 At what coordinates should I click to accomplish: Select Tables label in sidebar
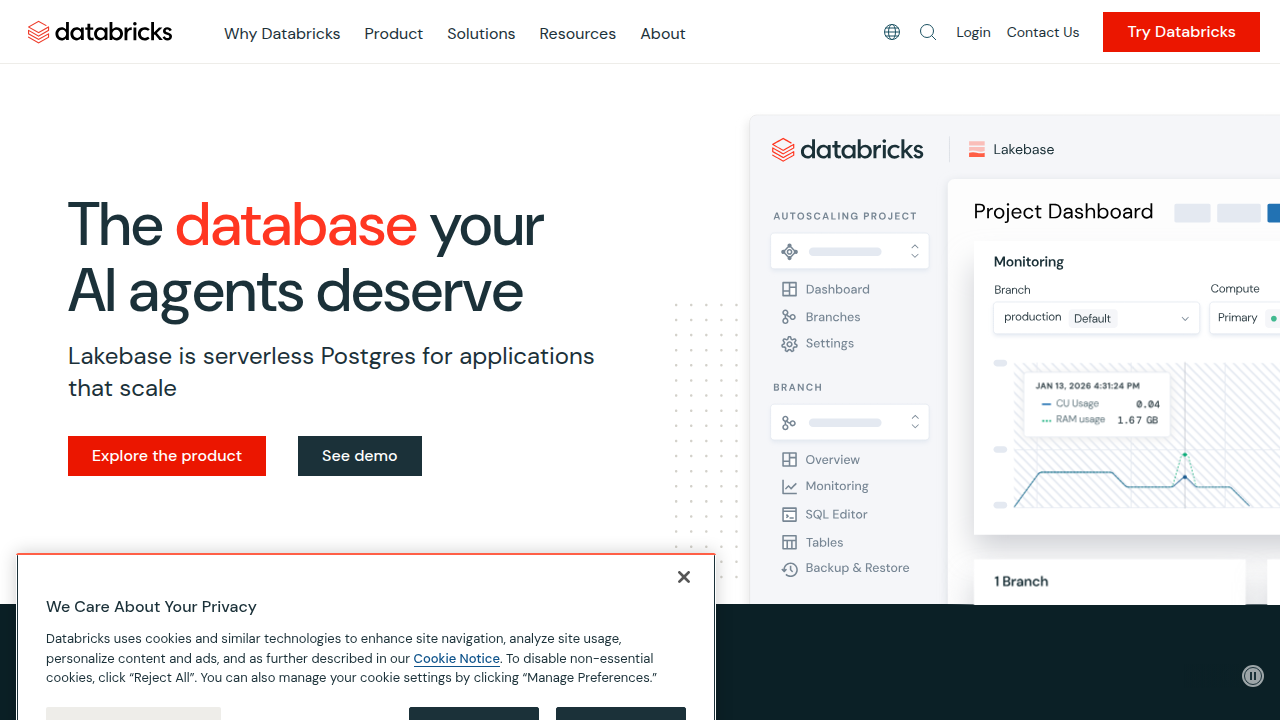click(x=825, y=542)
